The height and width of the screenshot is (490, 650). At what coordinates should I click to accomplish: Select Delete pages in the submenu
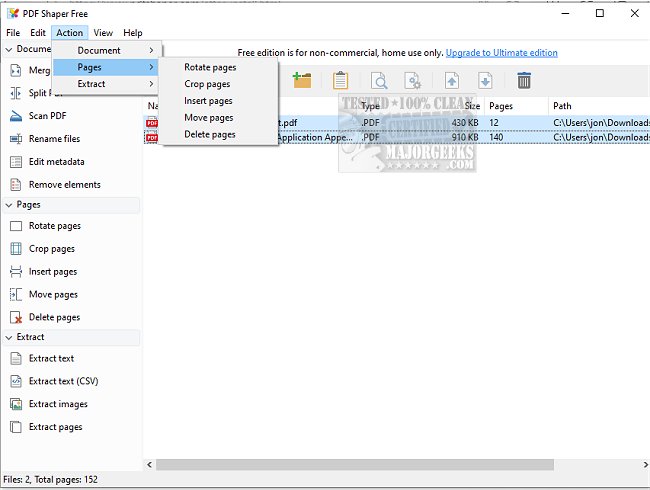[x=209, y=134]
